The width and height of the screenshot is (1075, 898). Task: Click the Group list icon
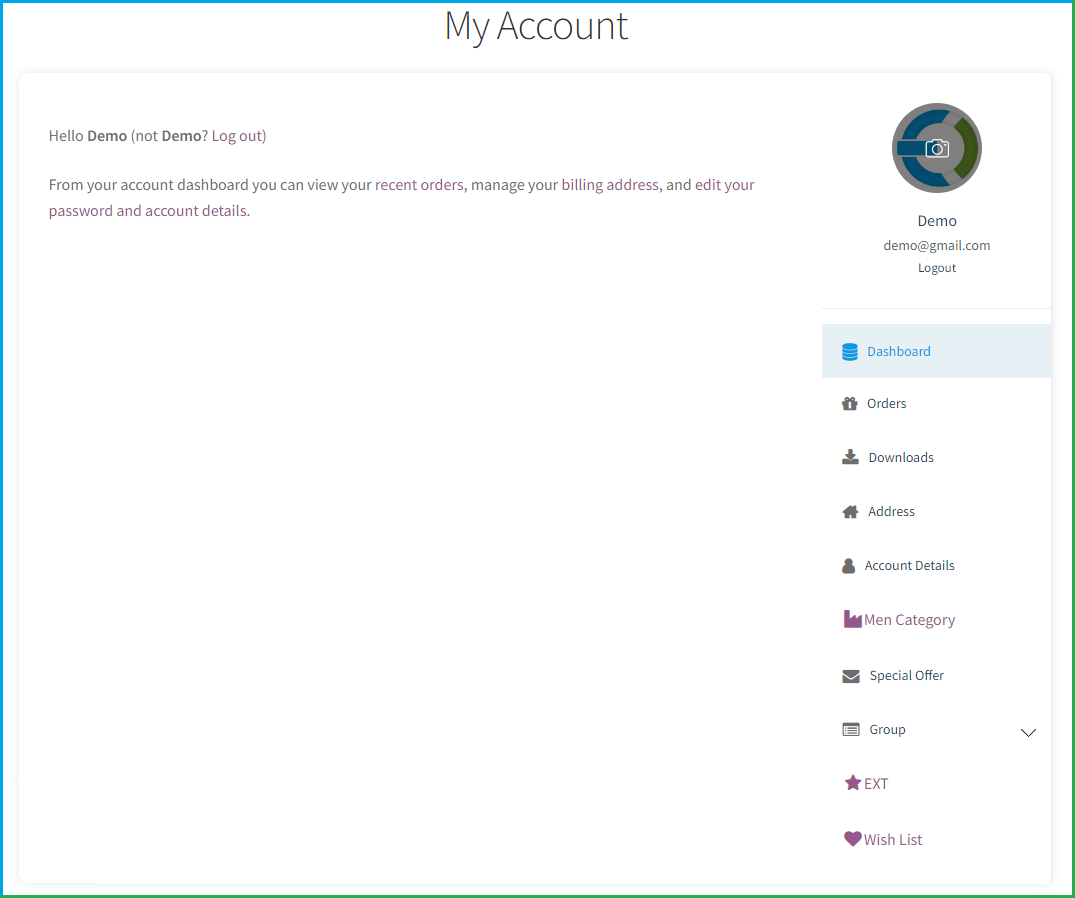coord(850,728)
